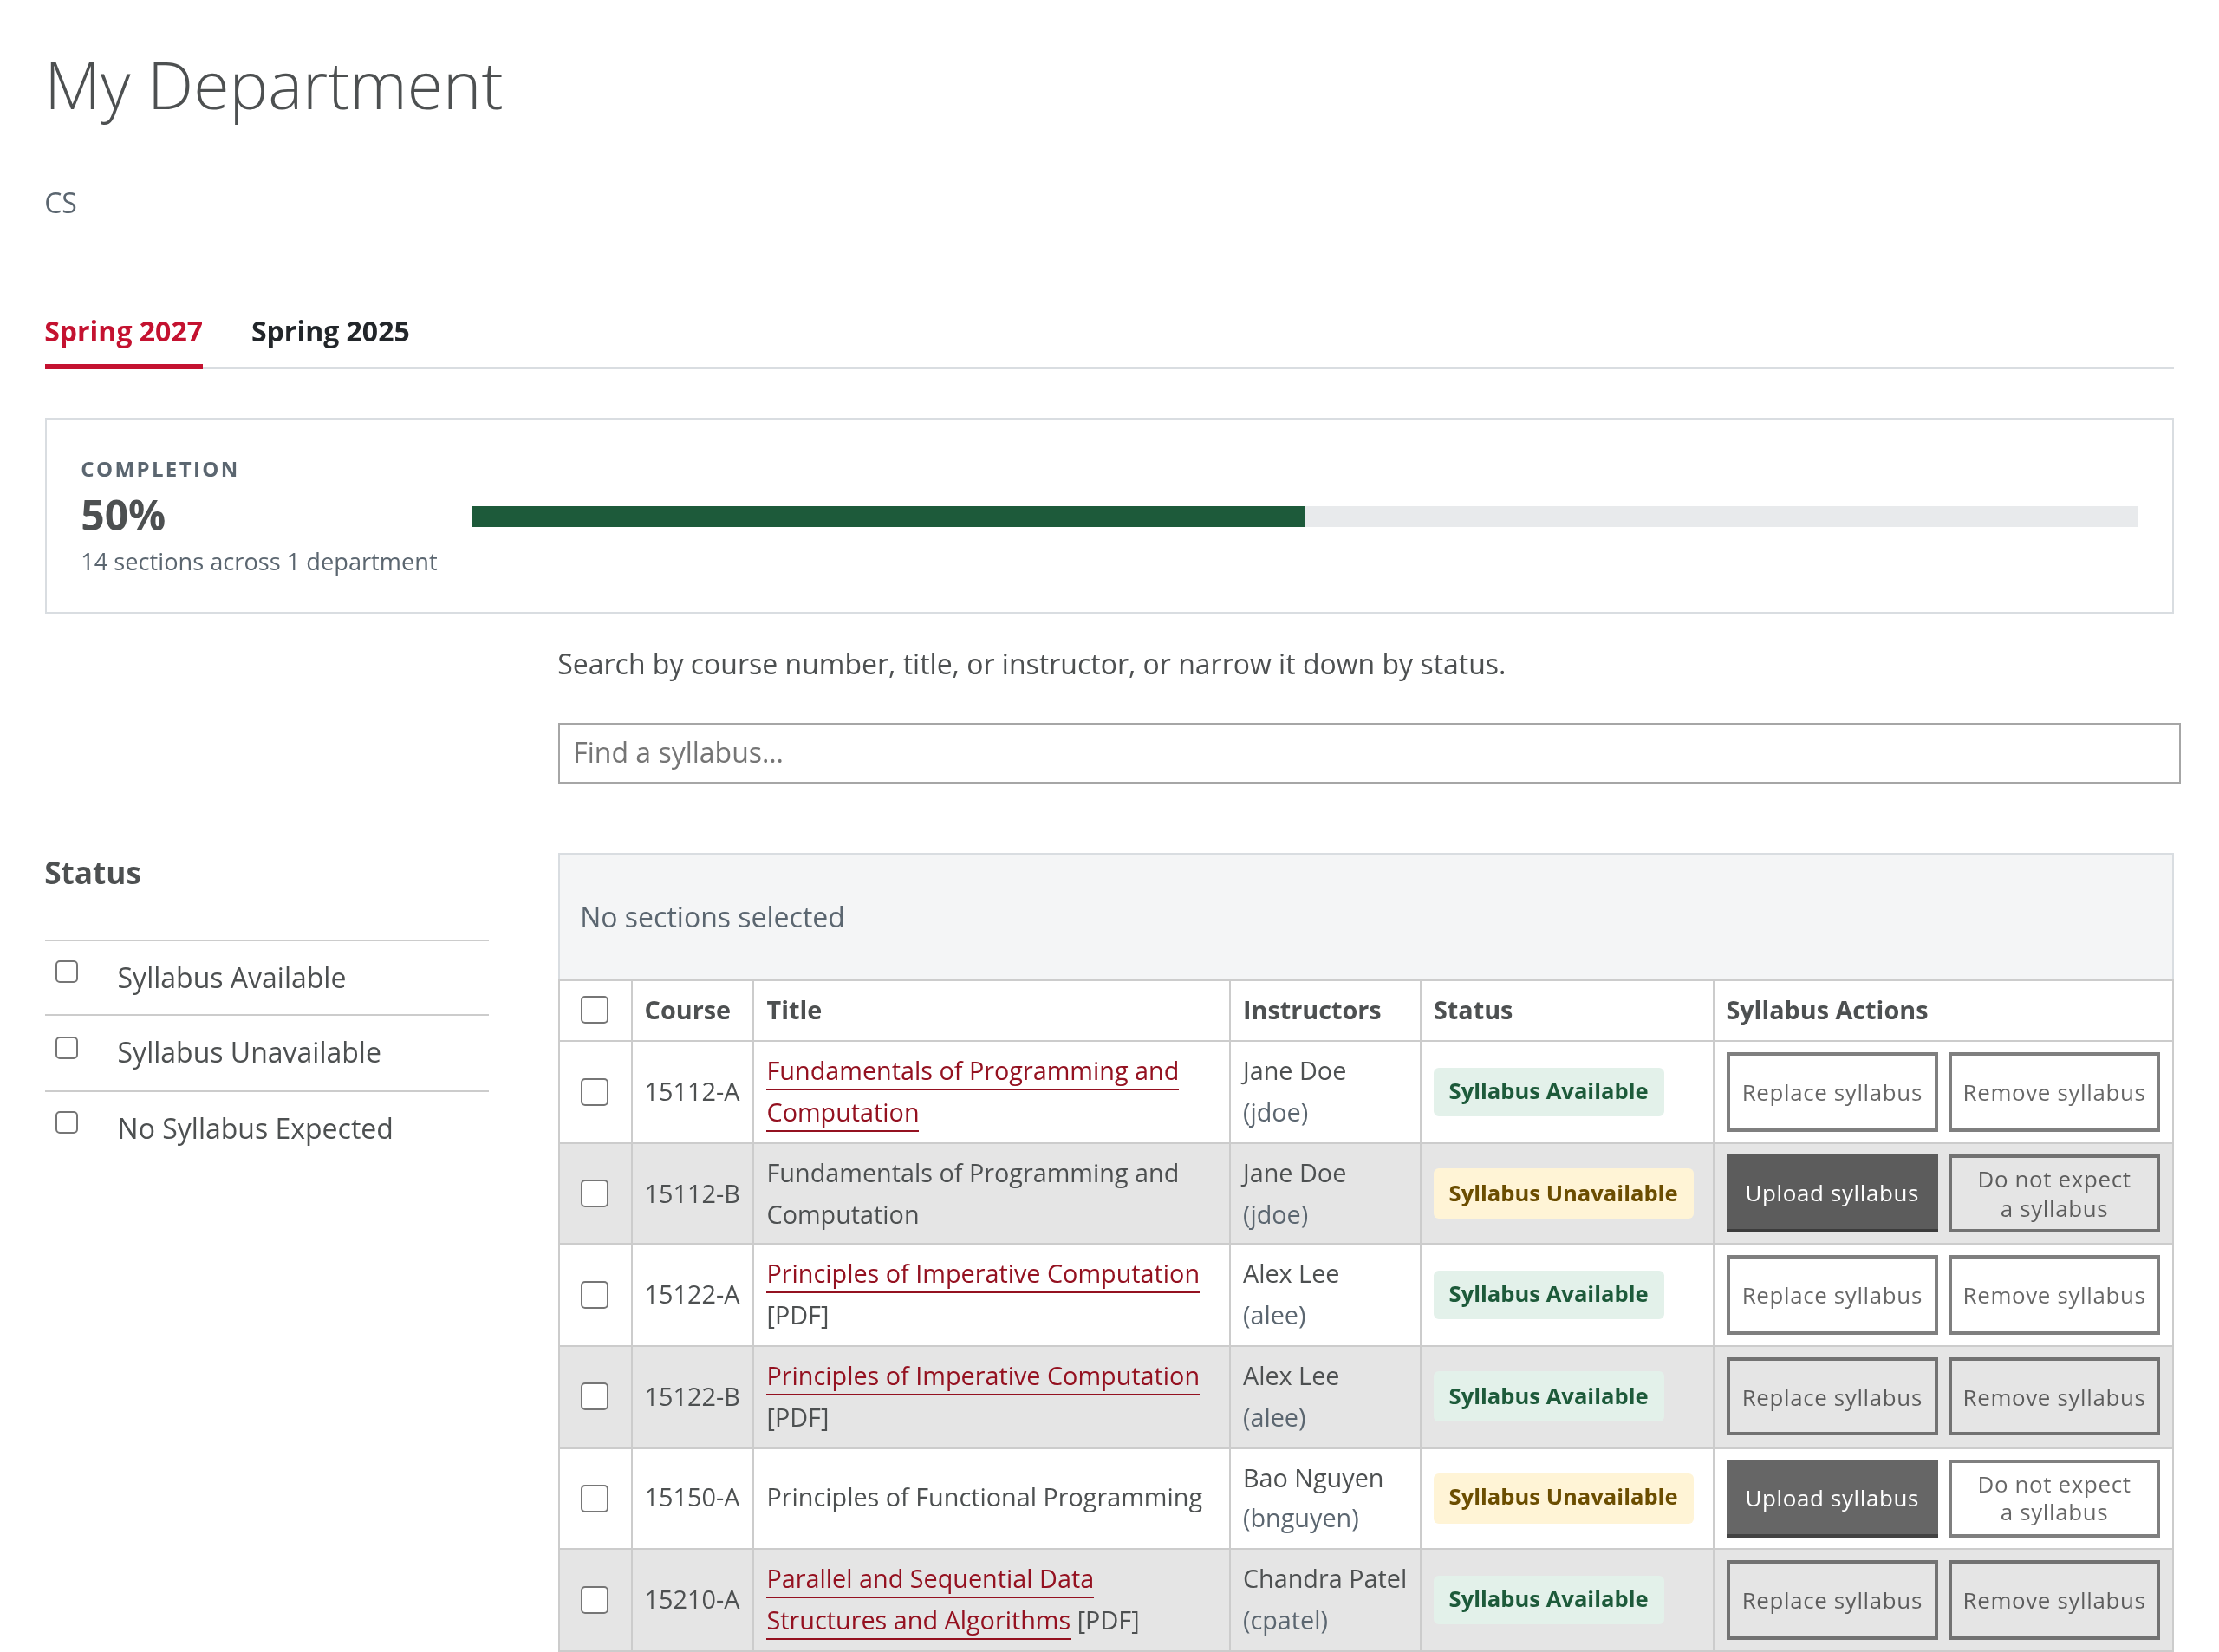Check the No Syllabus Expected status filter
2219x1652 pixels.
(x=67, y=1123)
